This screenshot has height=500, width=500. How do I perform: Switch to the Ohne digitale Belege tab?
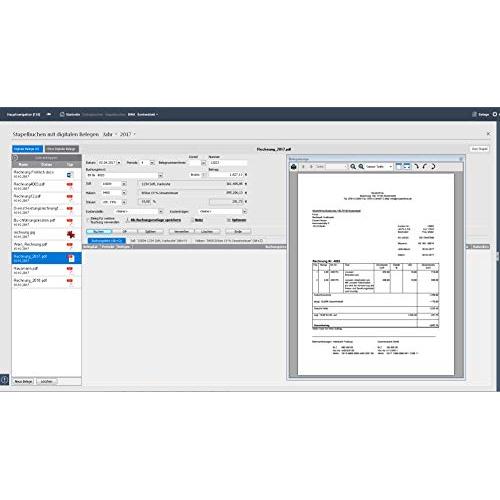click(62, 149)
